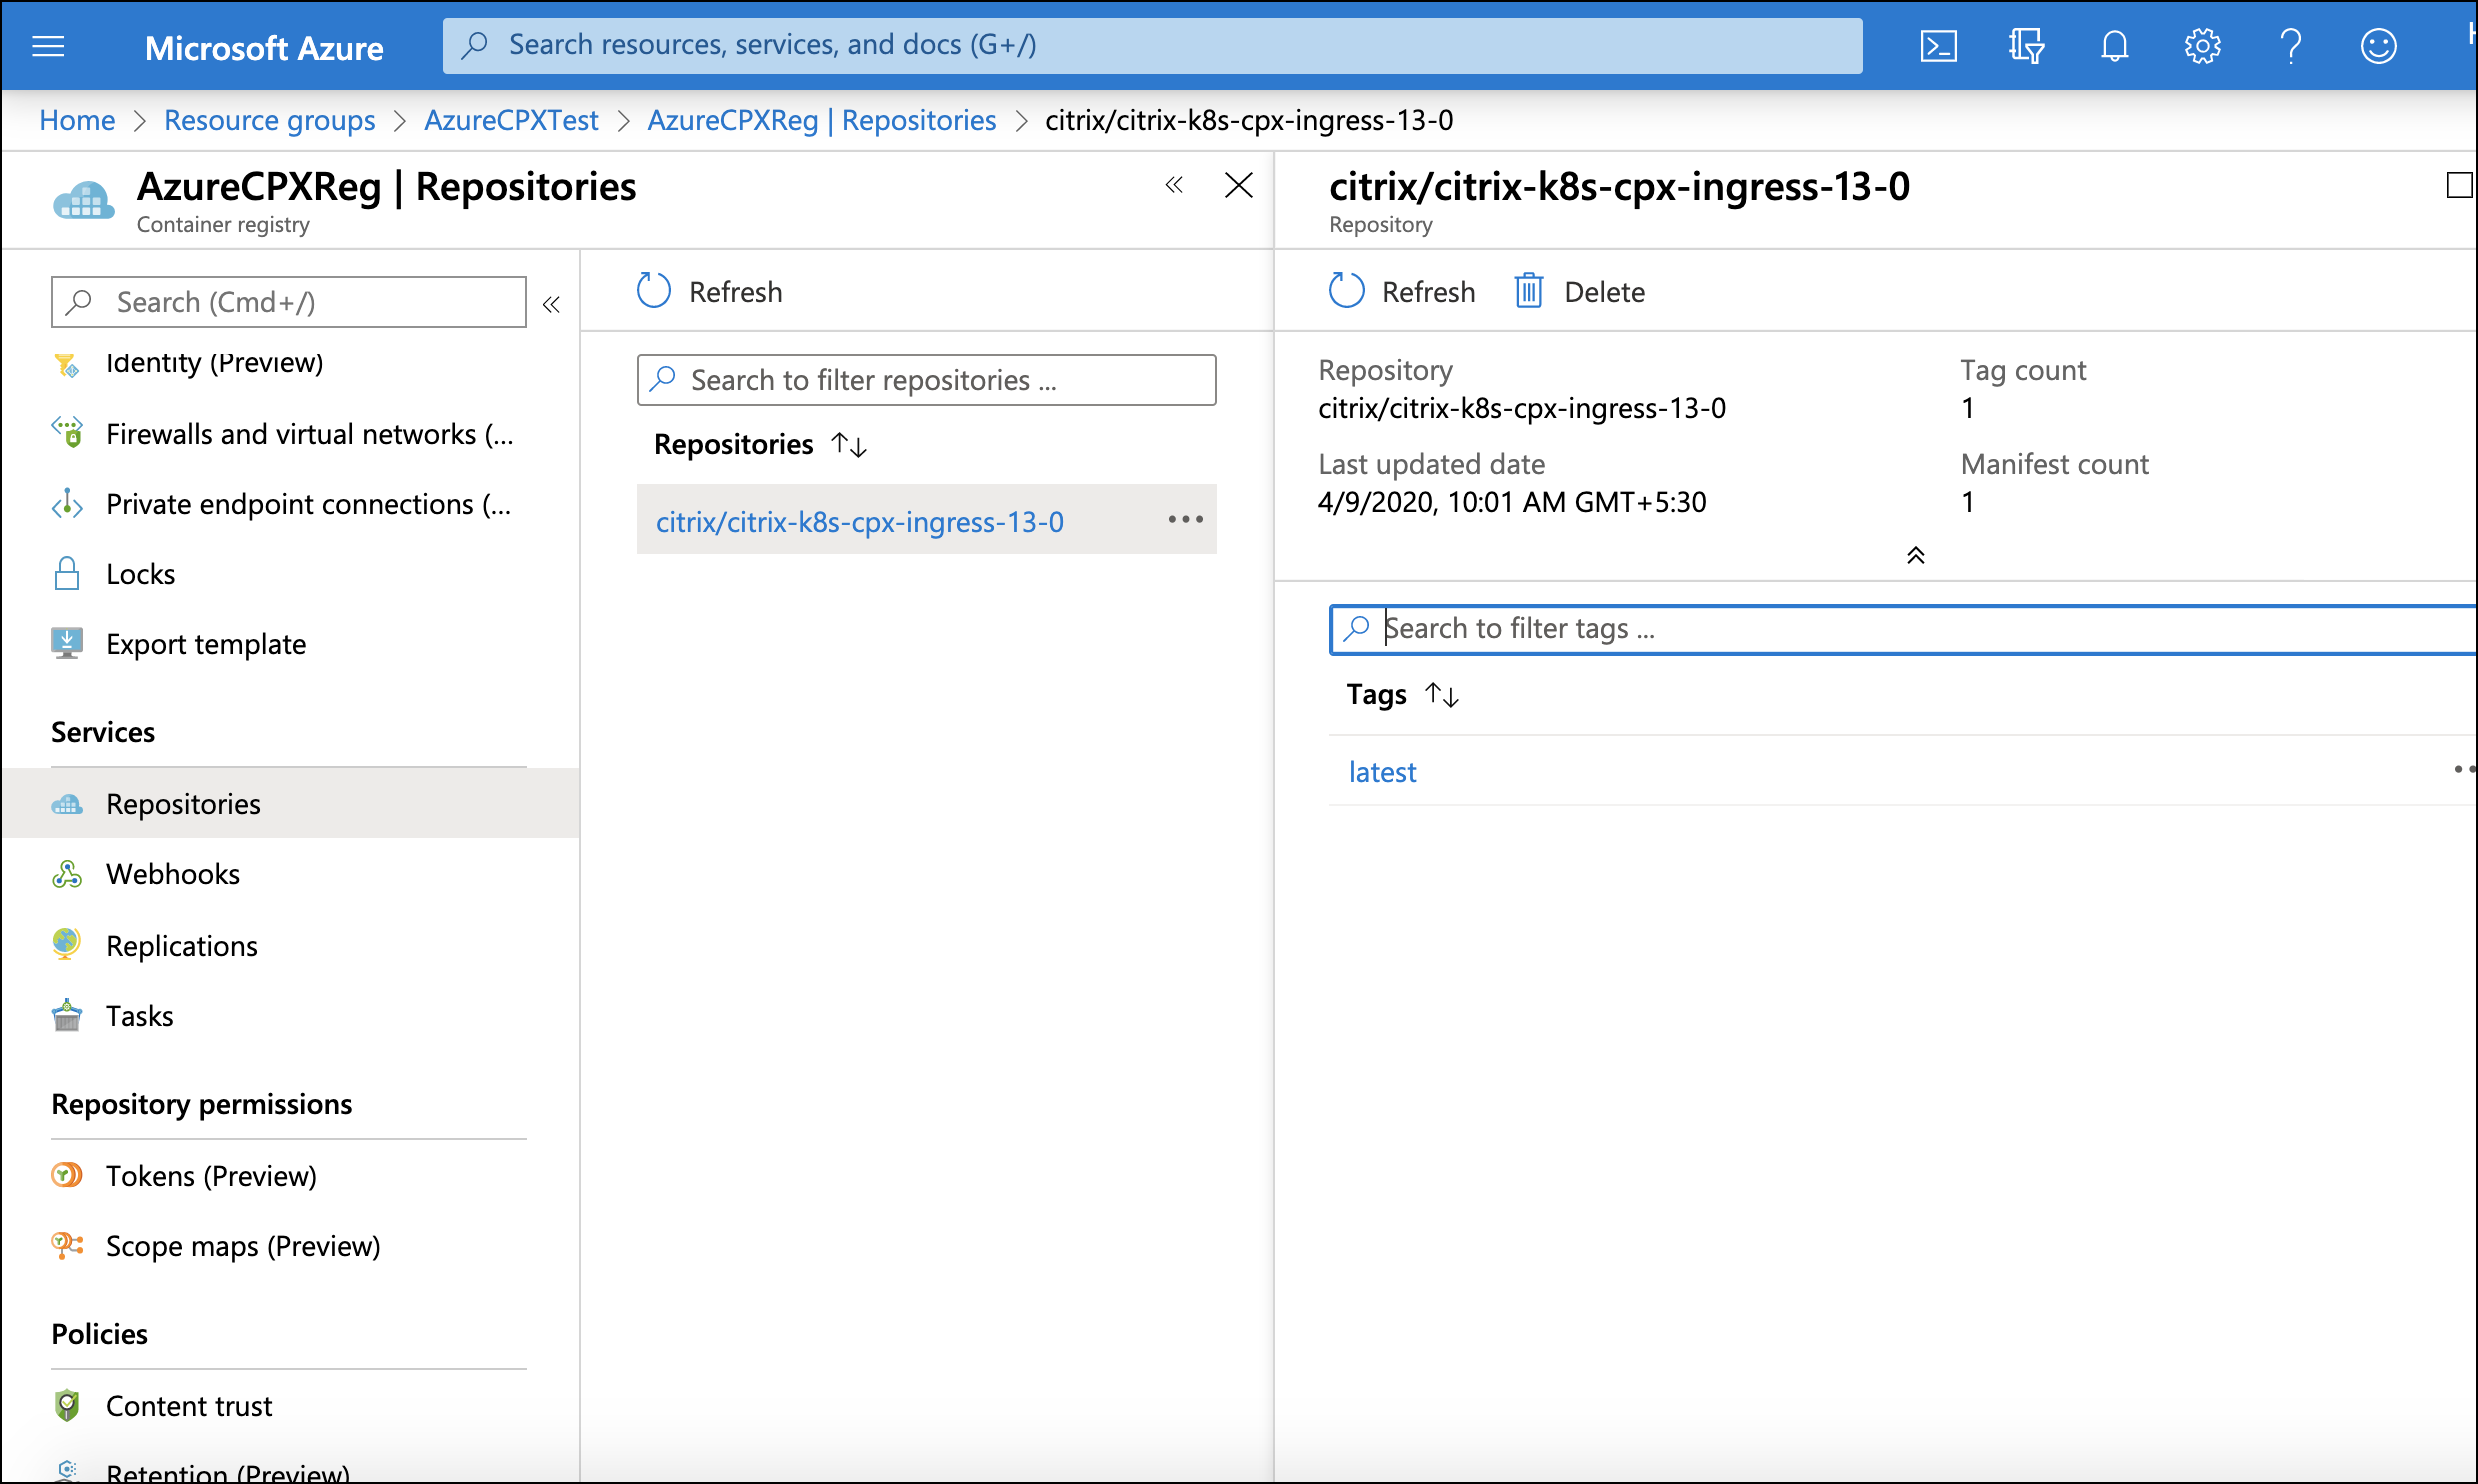The width and height of the screenshot is (2478, 1484).
Task: Open the citrix/citrix-k8s-cpx-ingress-13-0 repository link
Action: [860, 522]
